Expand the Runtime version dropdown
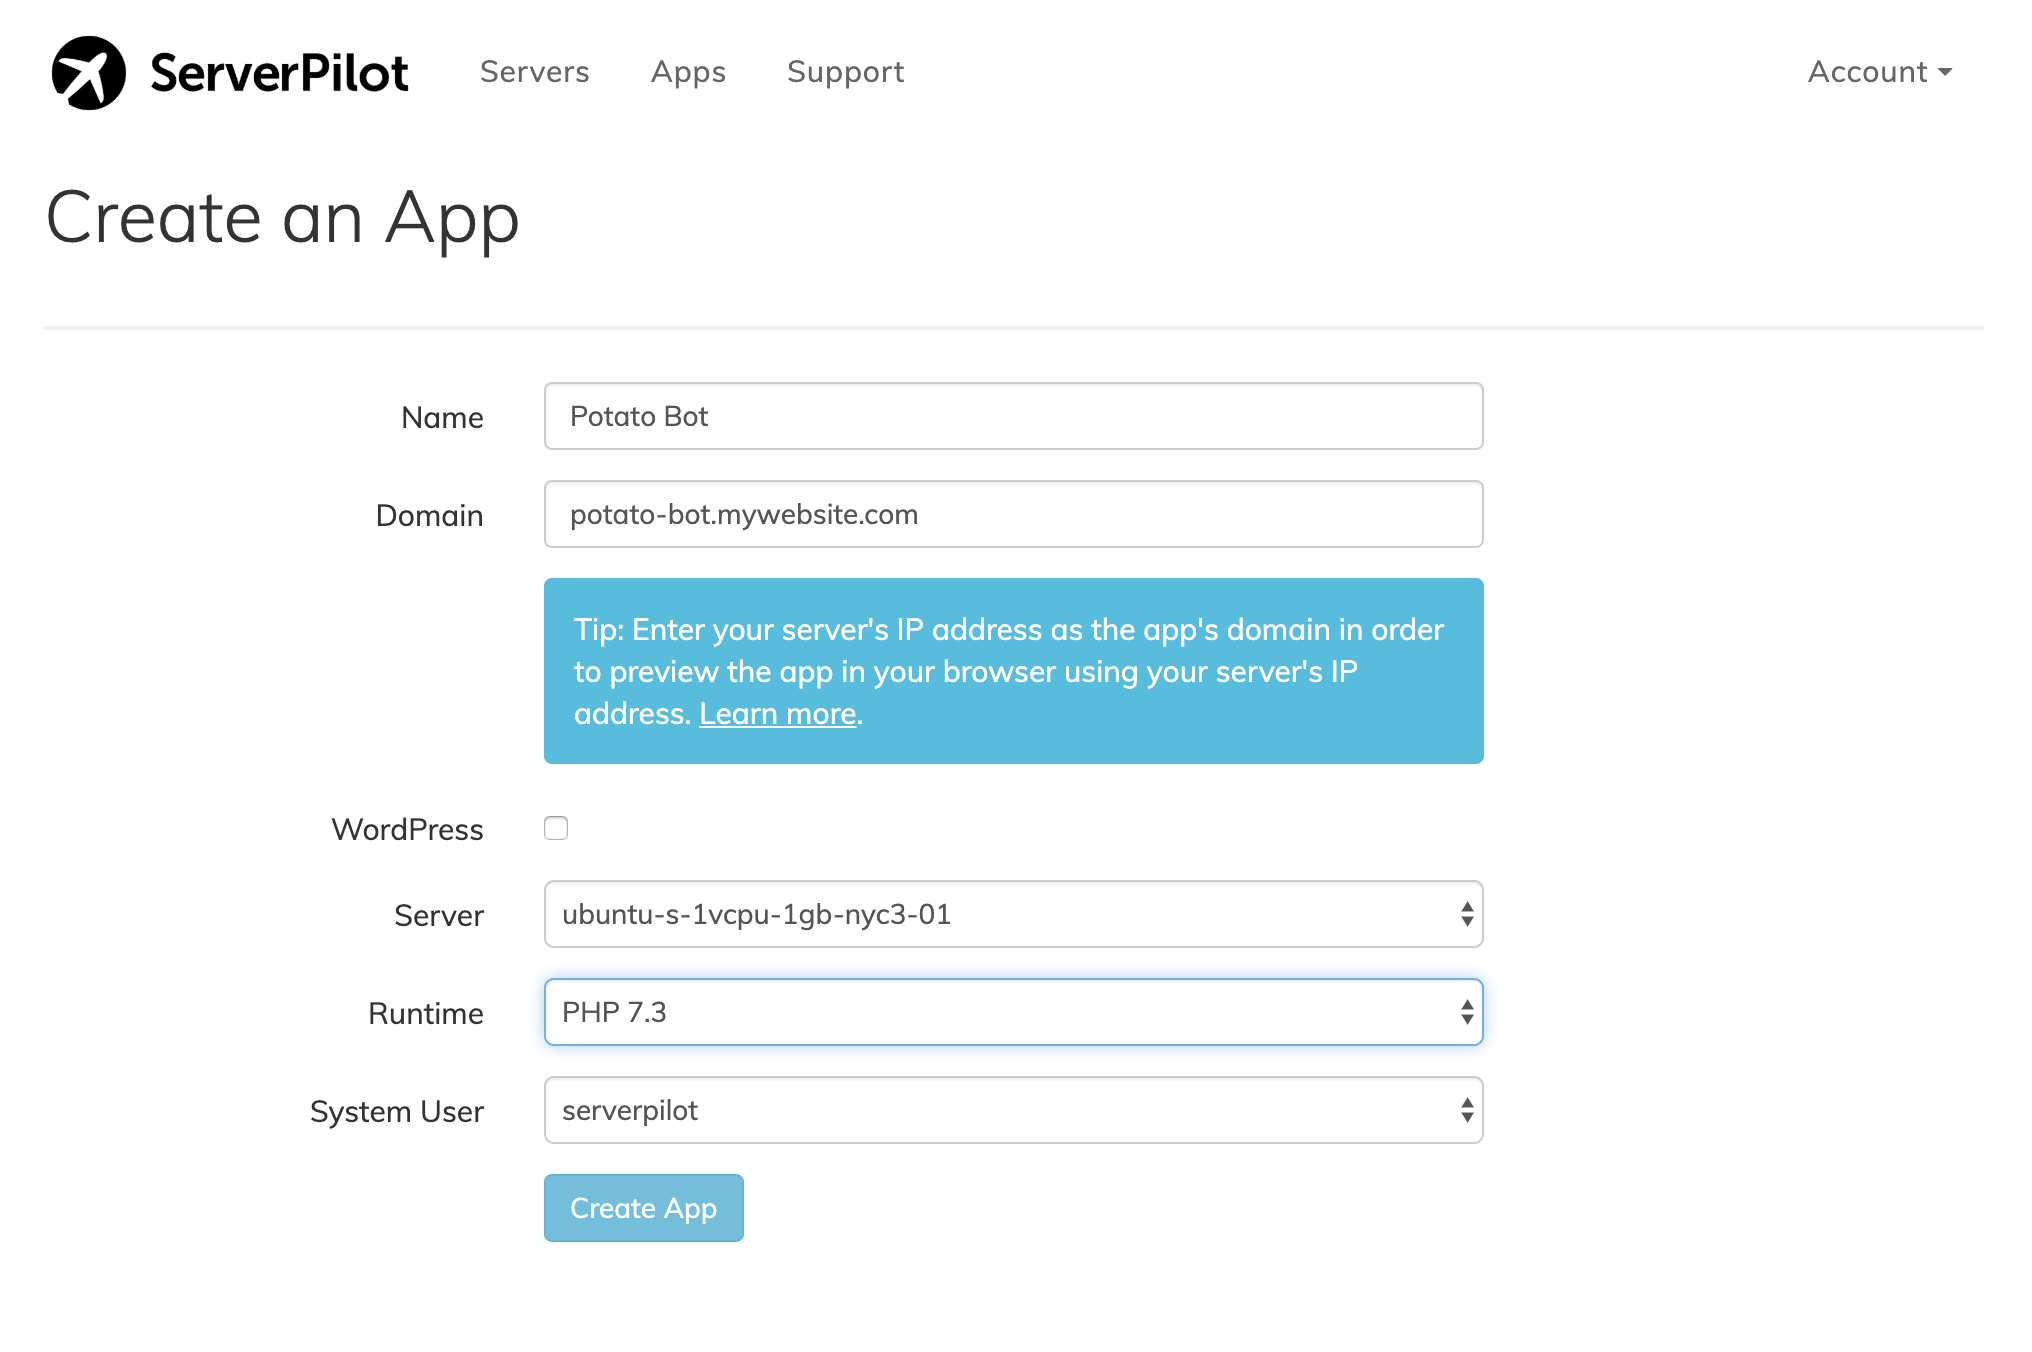Screen dimensions: 2032x1352 click(x=1463, y=1011)
